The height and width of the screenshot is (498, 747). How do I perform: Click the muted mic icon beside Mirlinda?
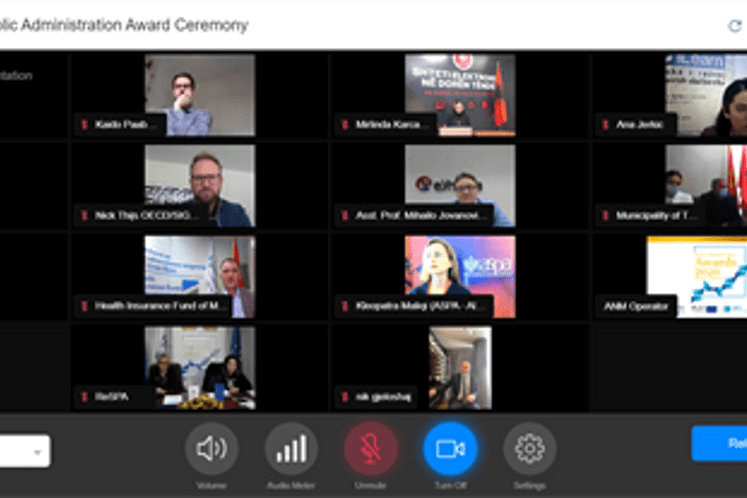(345, 125)
